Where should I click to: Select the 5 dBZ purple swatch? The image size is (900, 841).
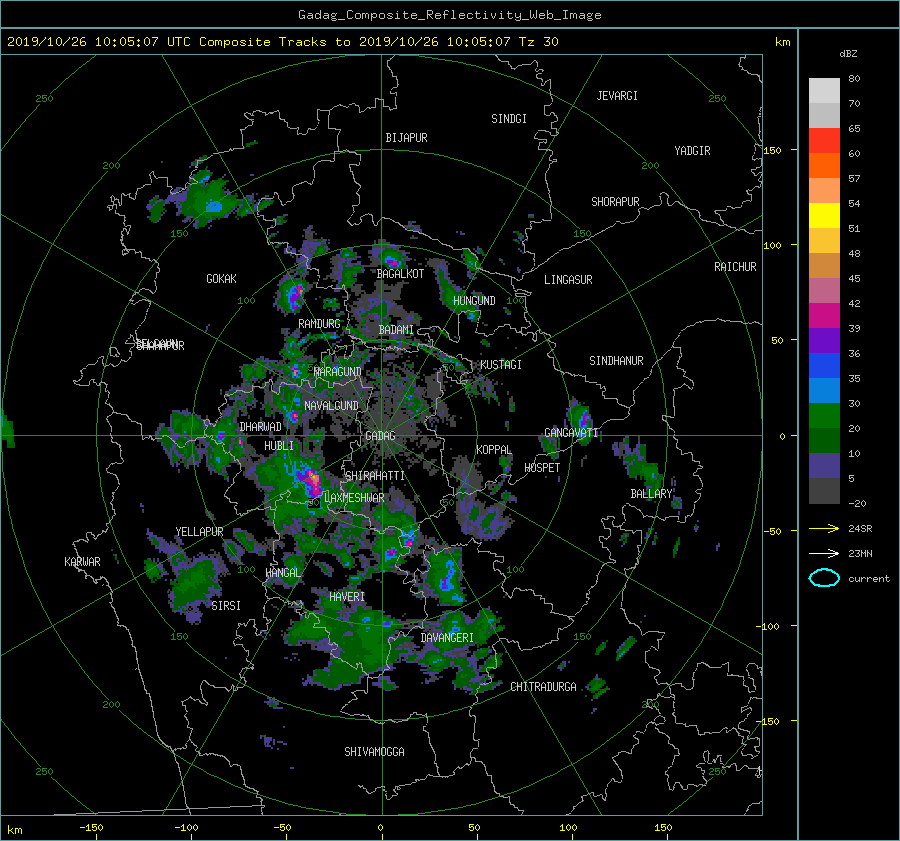point(824,465)
